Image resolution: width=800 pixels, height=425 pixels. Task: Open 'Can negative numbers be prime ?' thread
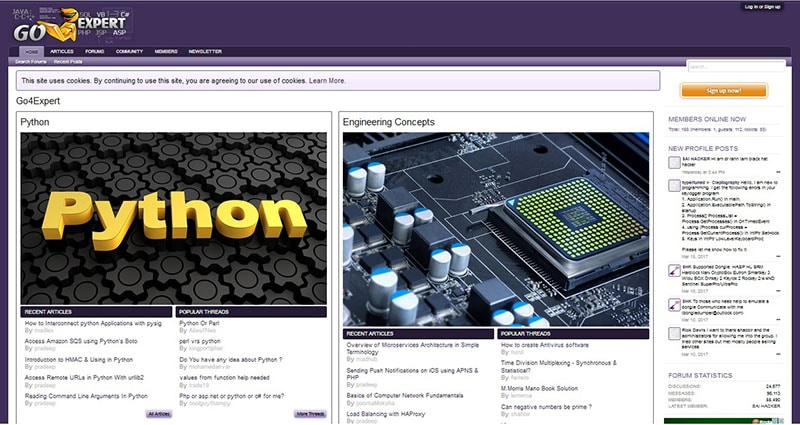[546, 407]
